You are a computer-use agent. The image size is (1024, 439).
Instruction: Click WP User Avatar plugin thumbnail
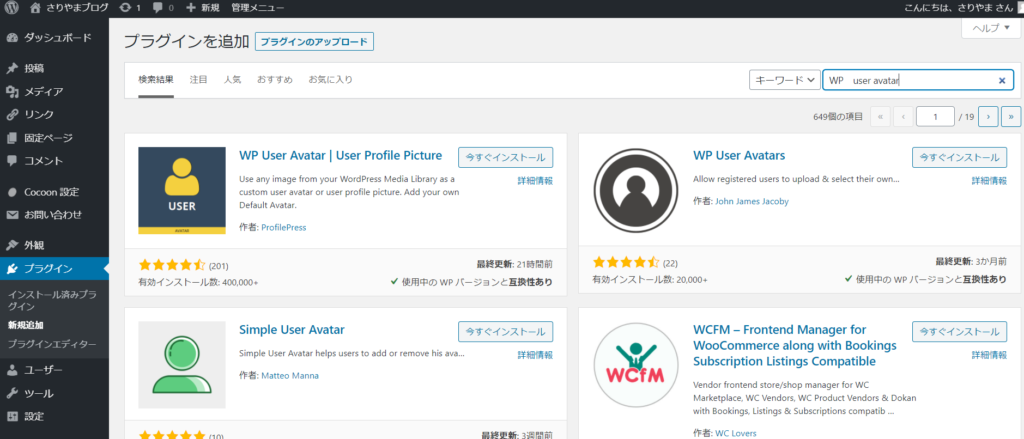182,190
